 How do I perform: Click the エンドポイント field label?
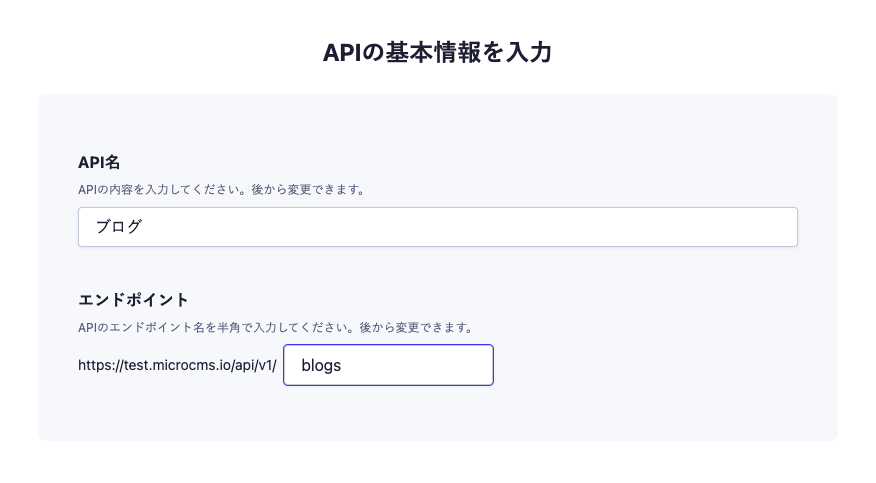[134, 299]
